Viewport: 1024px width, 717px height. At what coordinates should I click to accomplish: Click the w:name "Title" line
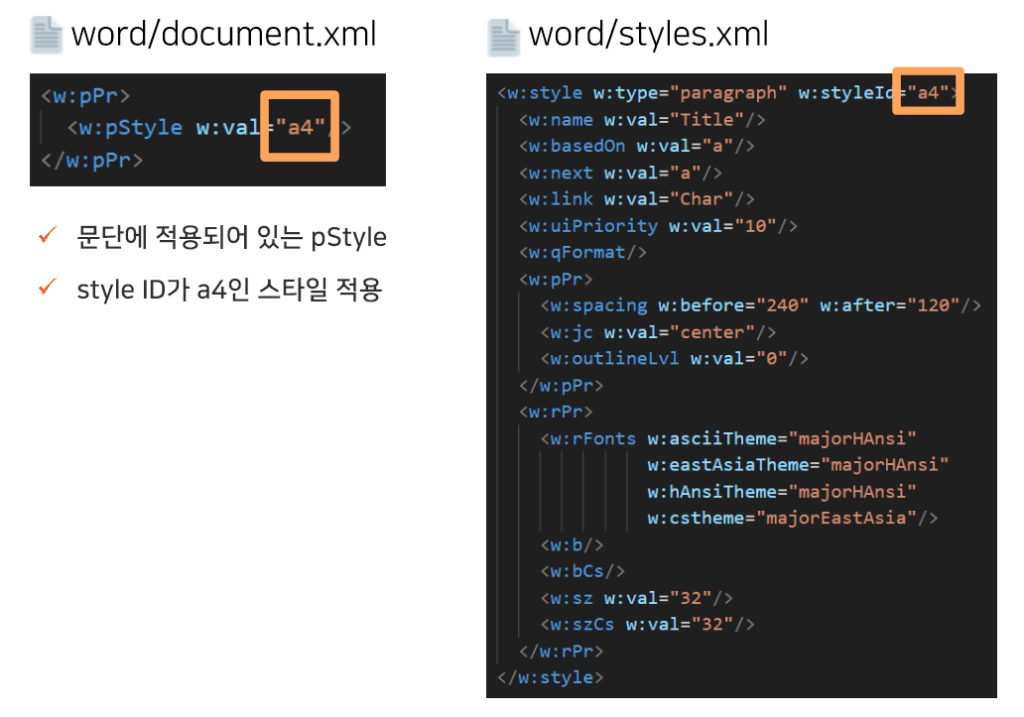642,120
